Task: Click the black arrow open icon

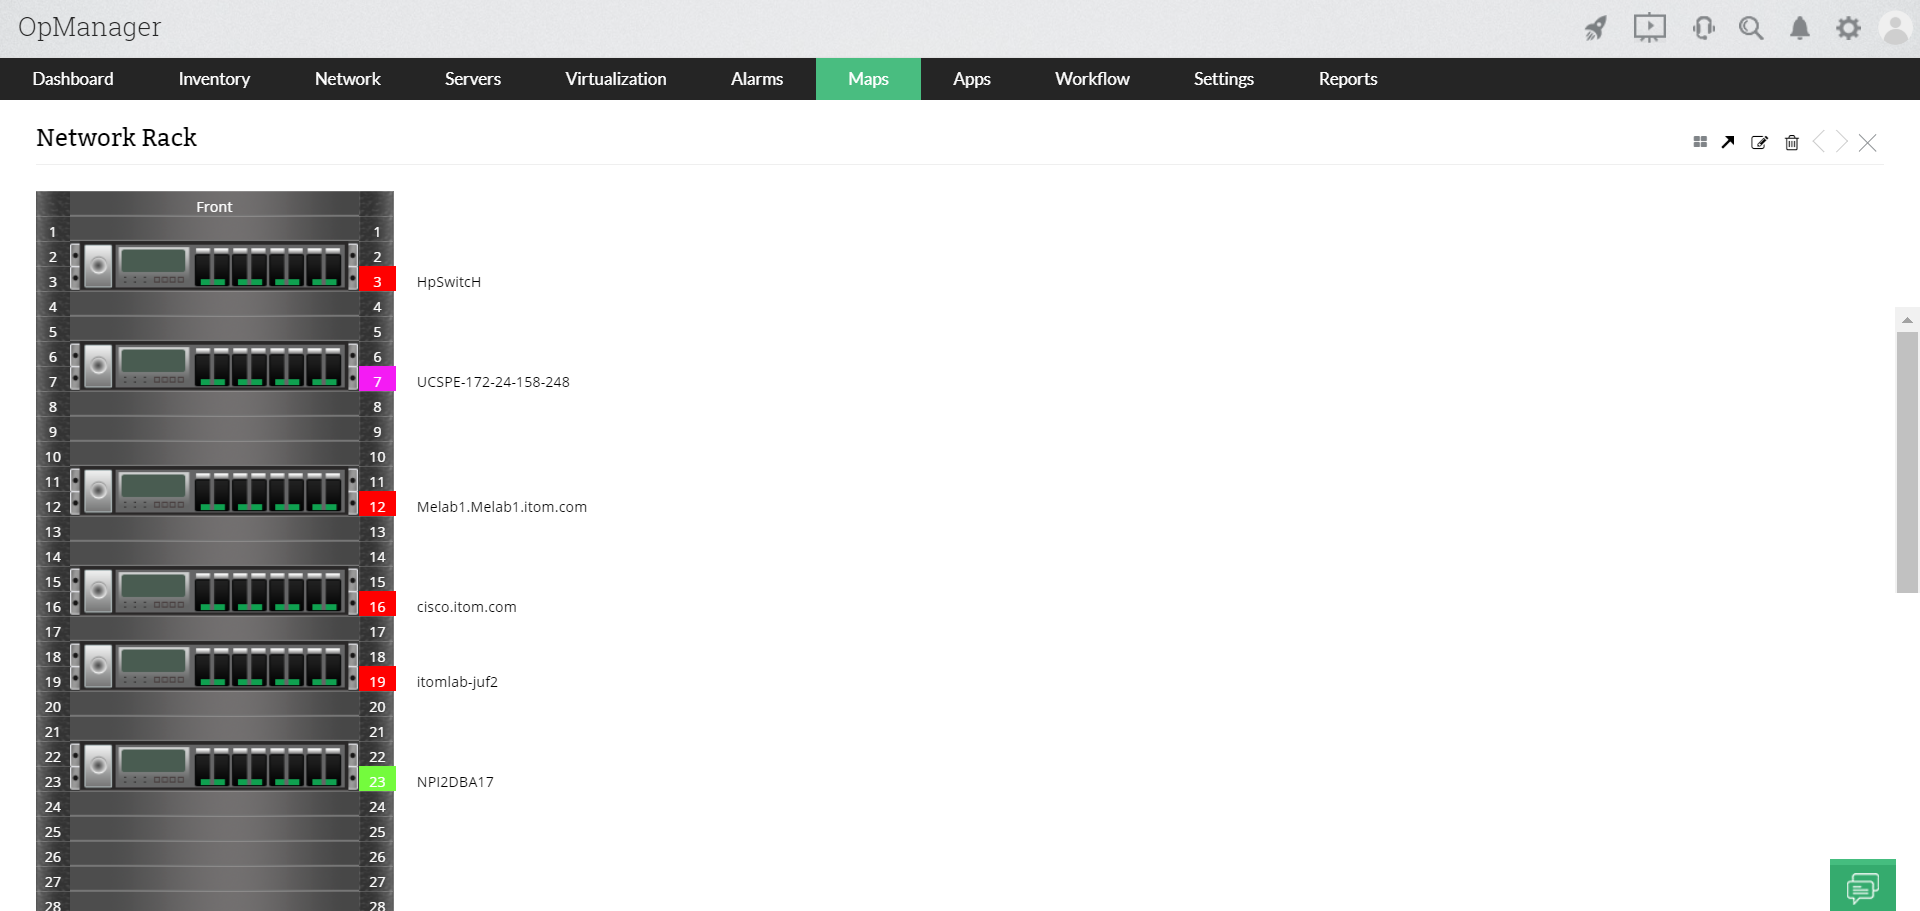Action: pos(1728,142)
